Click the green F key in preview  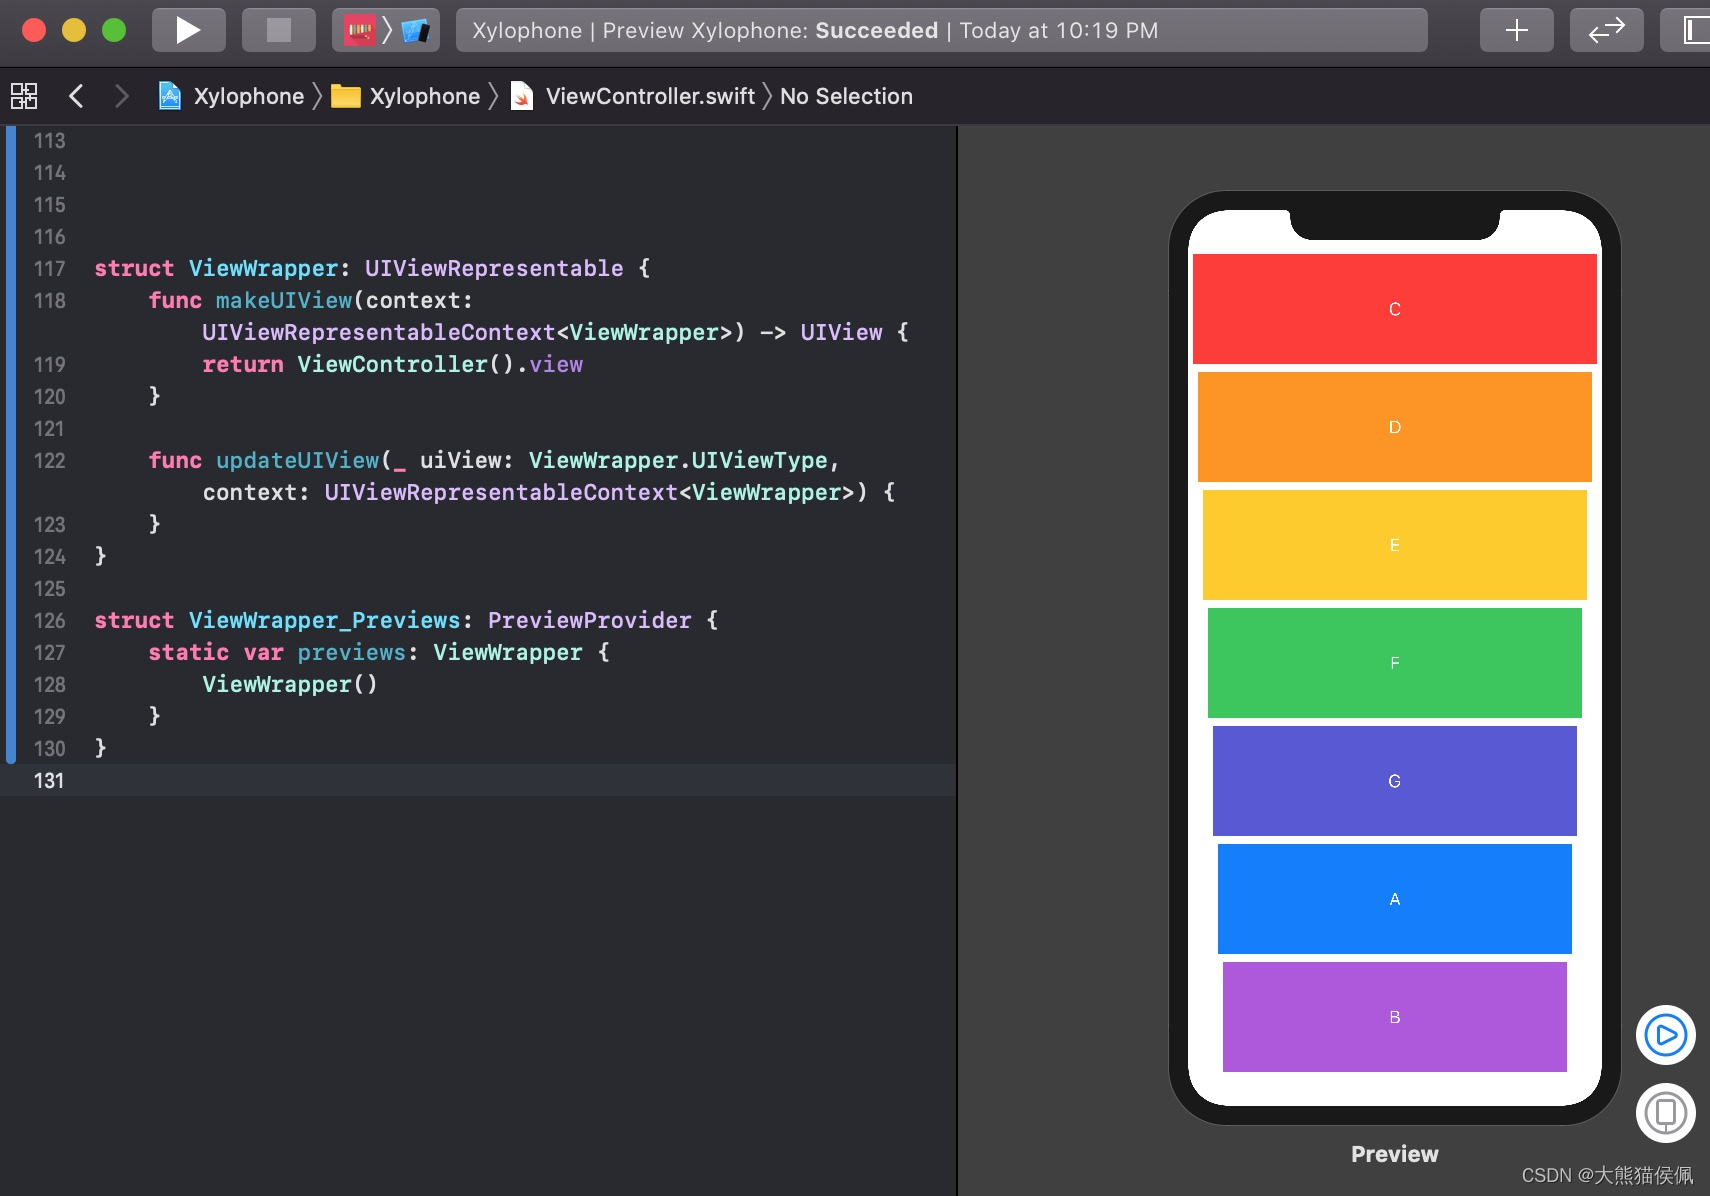[1394, 663]
